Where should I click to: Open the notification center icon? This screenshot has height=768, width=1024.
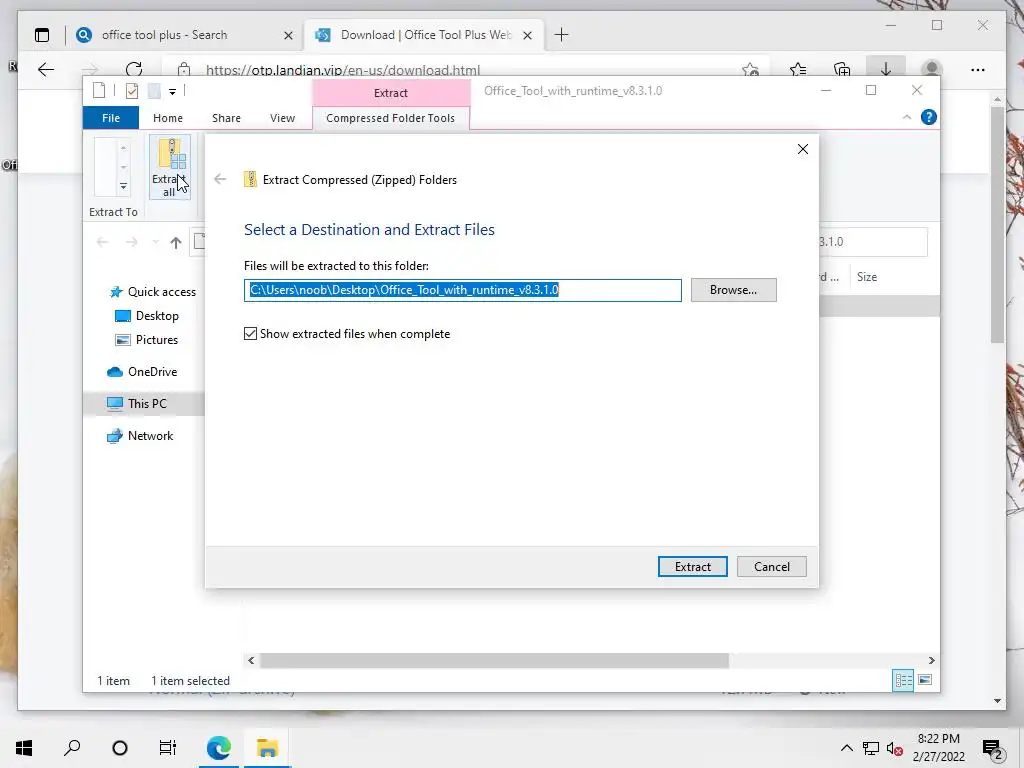(993, 749)
